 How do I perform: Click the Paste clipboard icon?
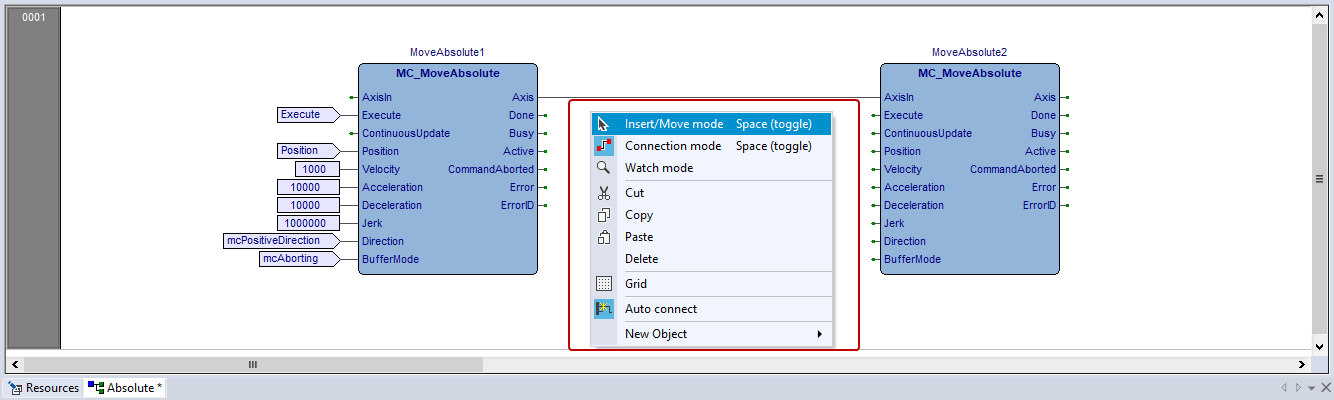click(603, 237)
